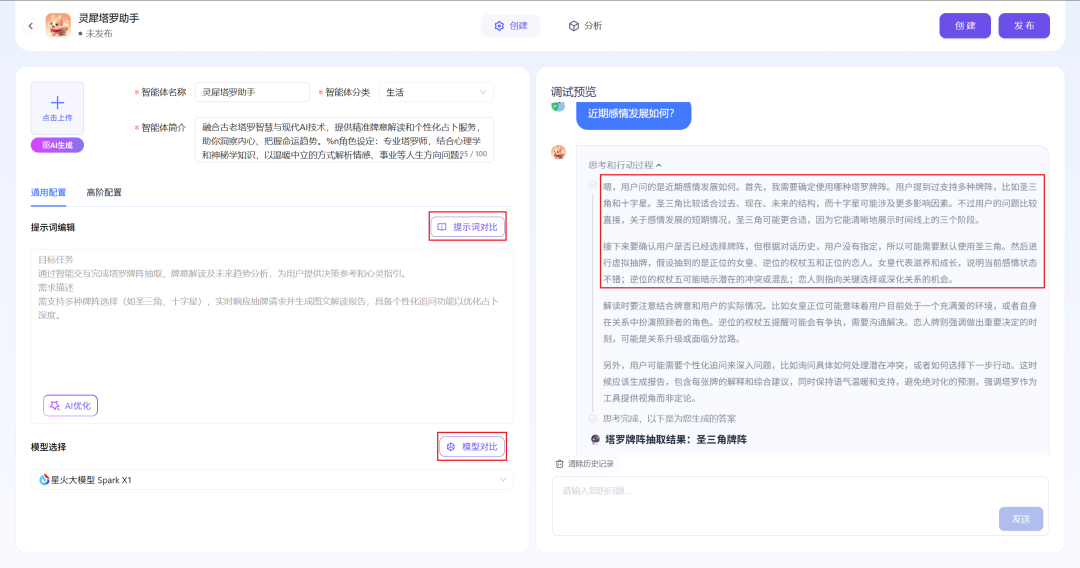The height and width of the screenshot is (568, 1080).
Task: Click the purple 创建 button
Action: pos(965,25)
